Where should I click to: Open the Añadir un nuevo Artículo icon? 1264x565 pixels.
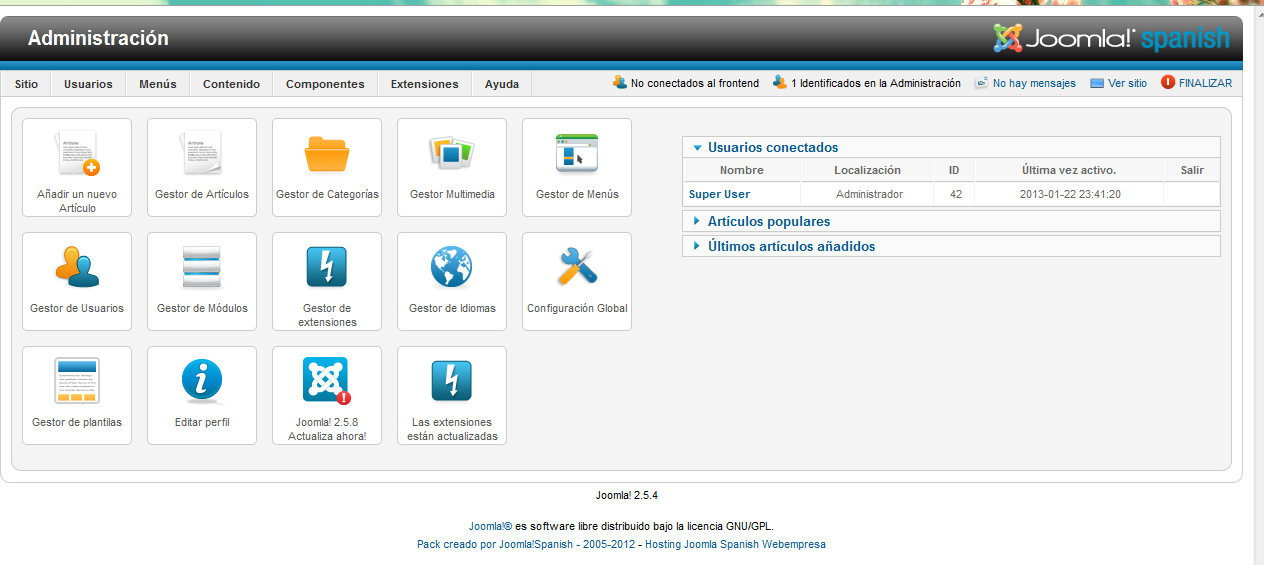click(77, 156)
